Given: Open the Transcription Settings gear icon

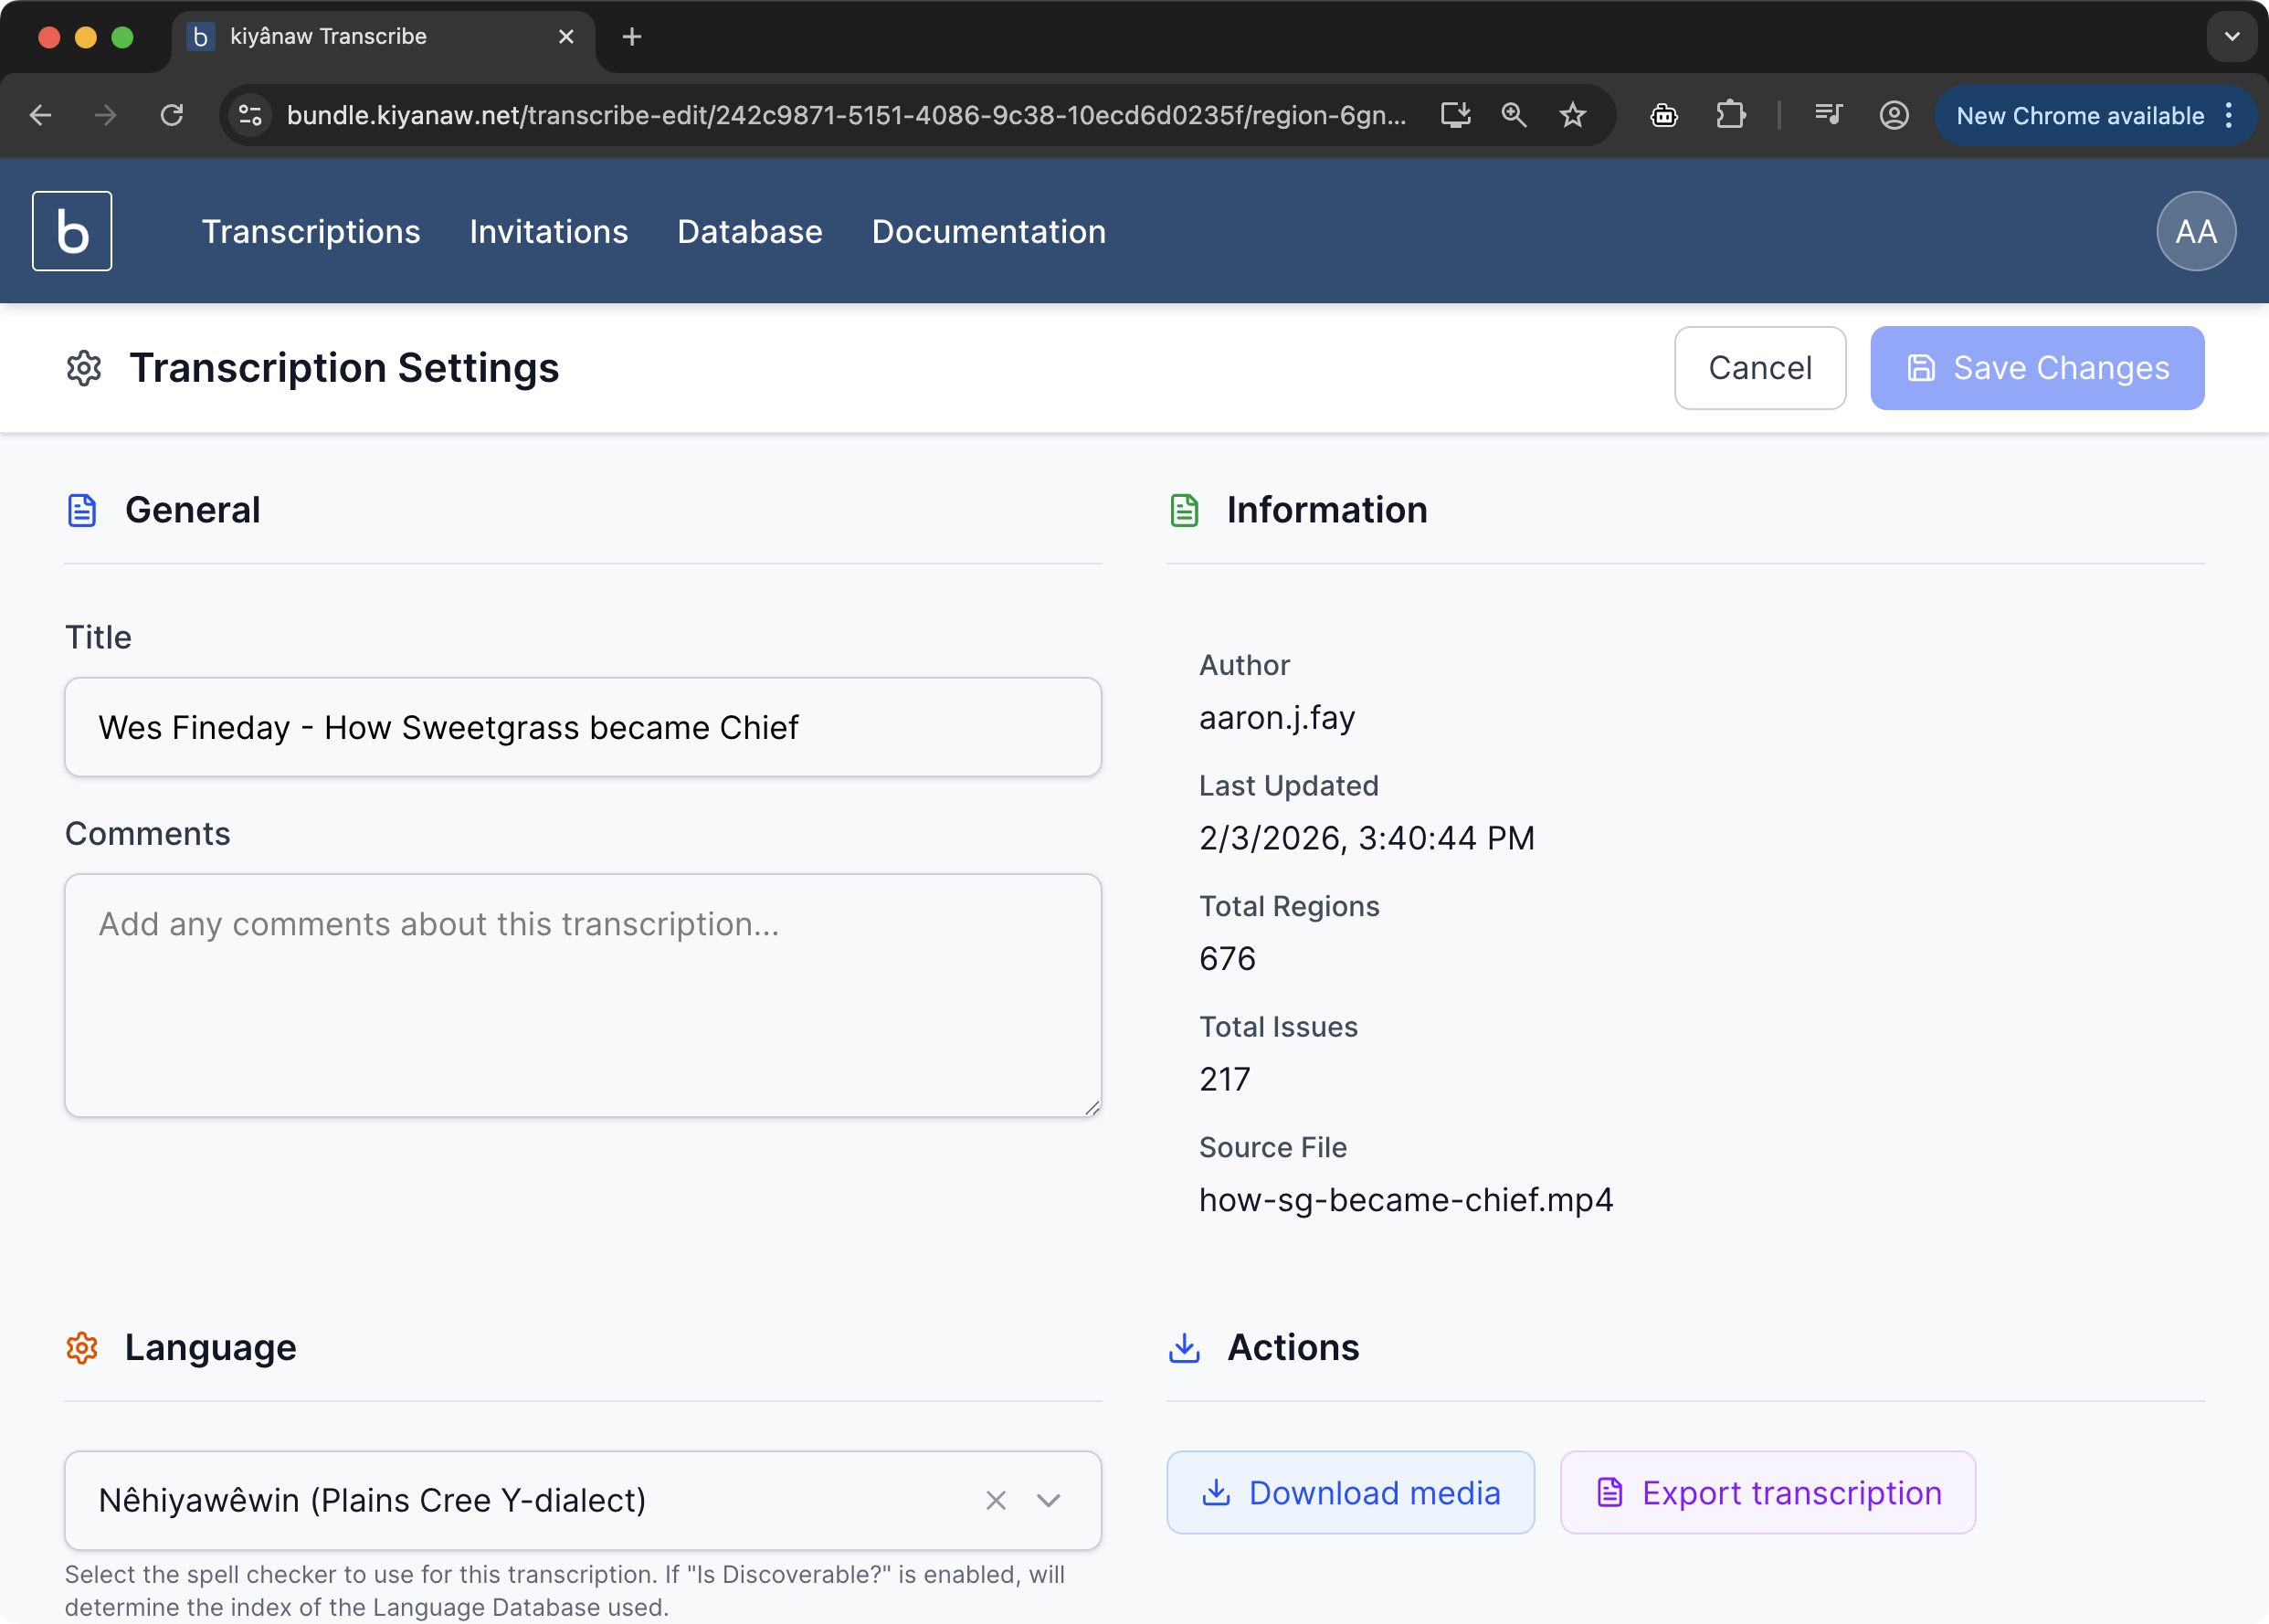Looking at the screenshot, I should (84, 368).
